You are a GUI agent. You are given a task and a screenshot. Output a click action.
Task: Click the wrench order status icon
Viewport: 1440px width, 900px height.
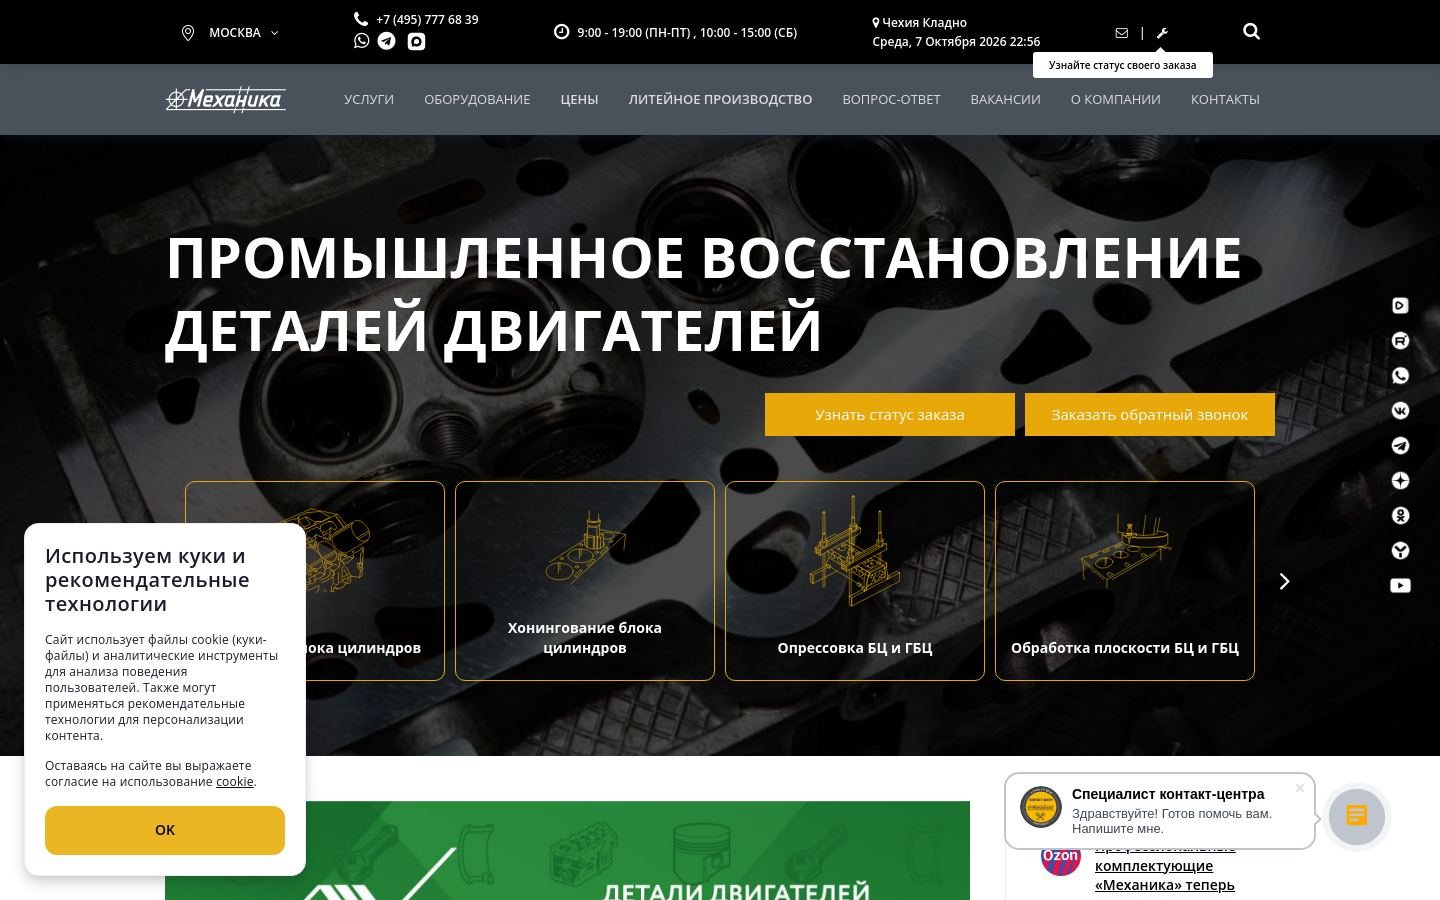click(1162, 33)
